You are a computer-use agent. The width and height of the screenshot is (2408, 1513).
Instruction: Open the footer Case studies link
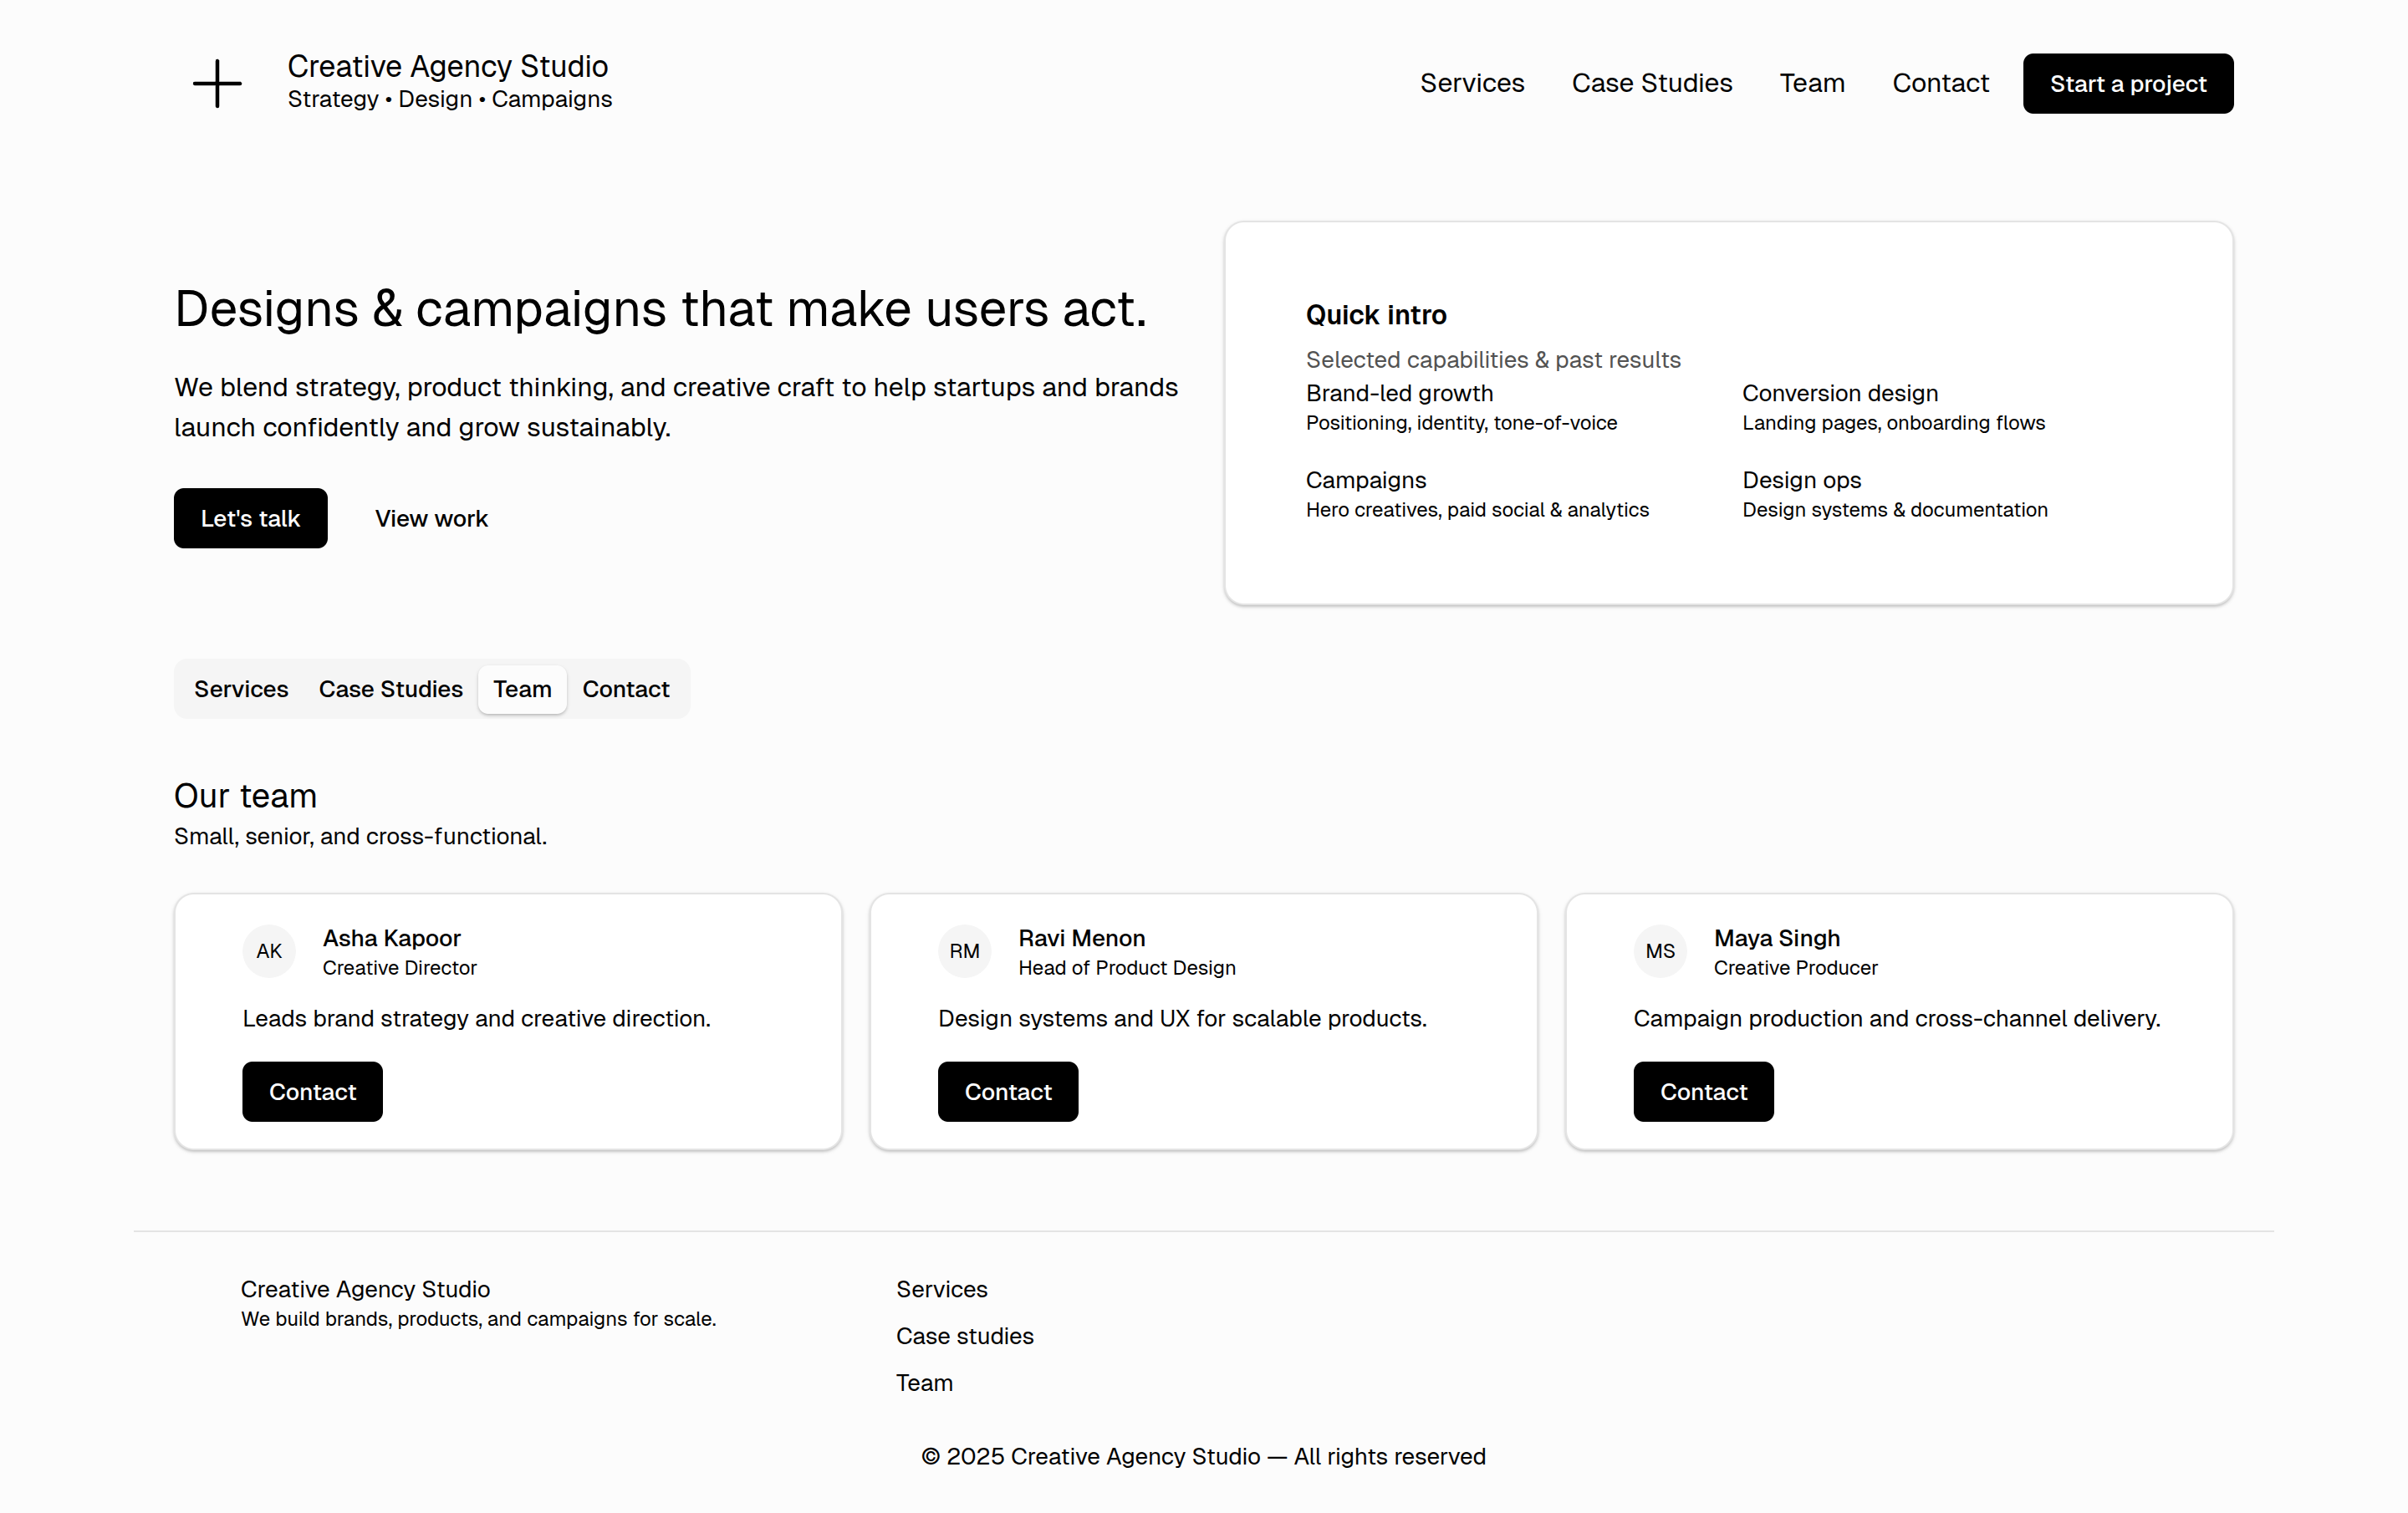pyautogui.click(x=964, y=1336)
